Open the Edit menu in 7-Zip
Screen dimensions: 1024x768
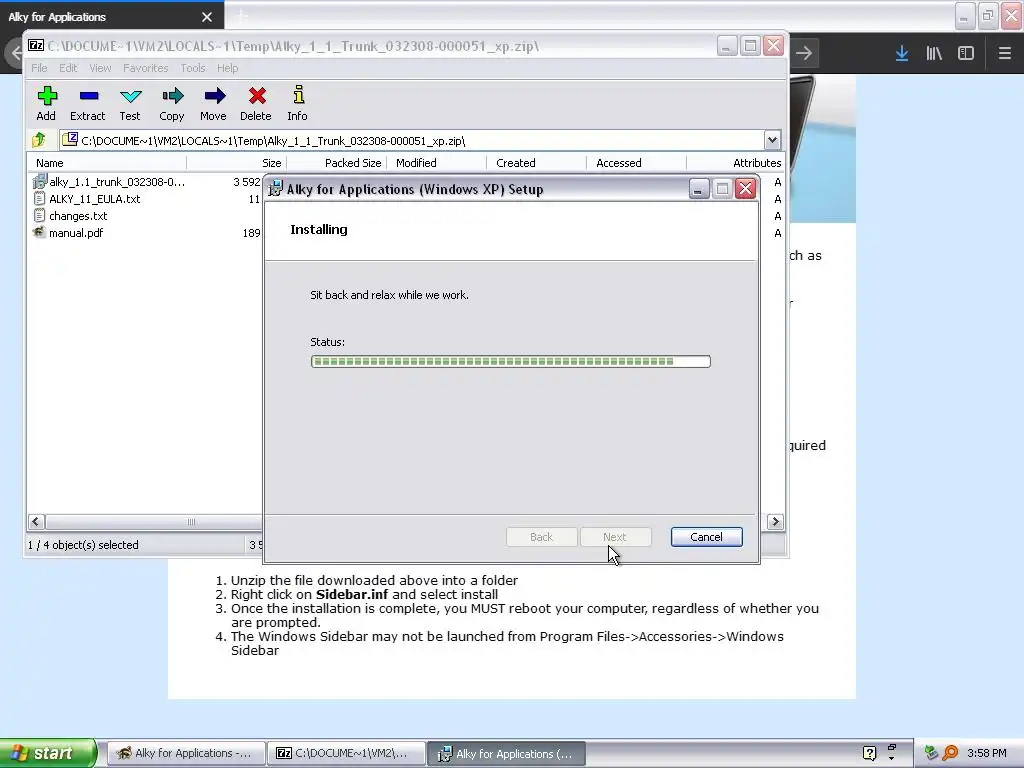68,68
